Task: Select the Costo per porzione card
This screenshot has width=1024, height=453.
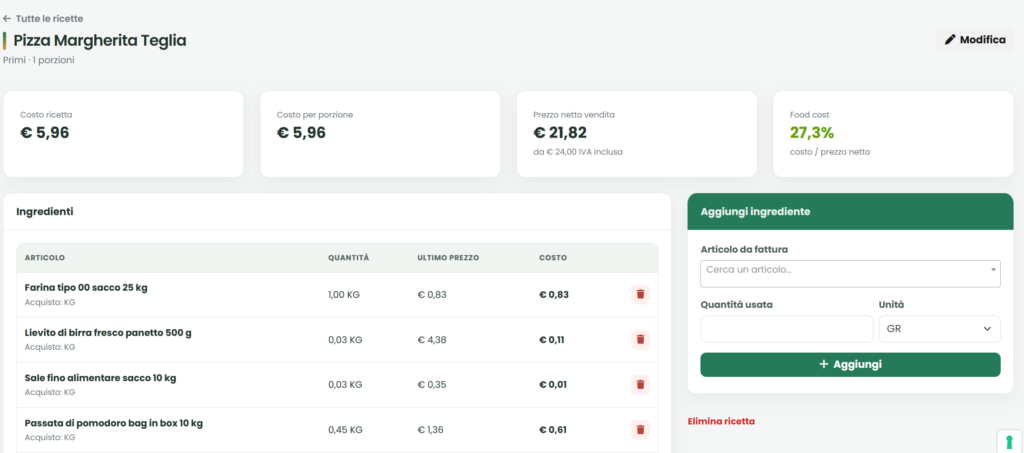Action: click(380, 134)
